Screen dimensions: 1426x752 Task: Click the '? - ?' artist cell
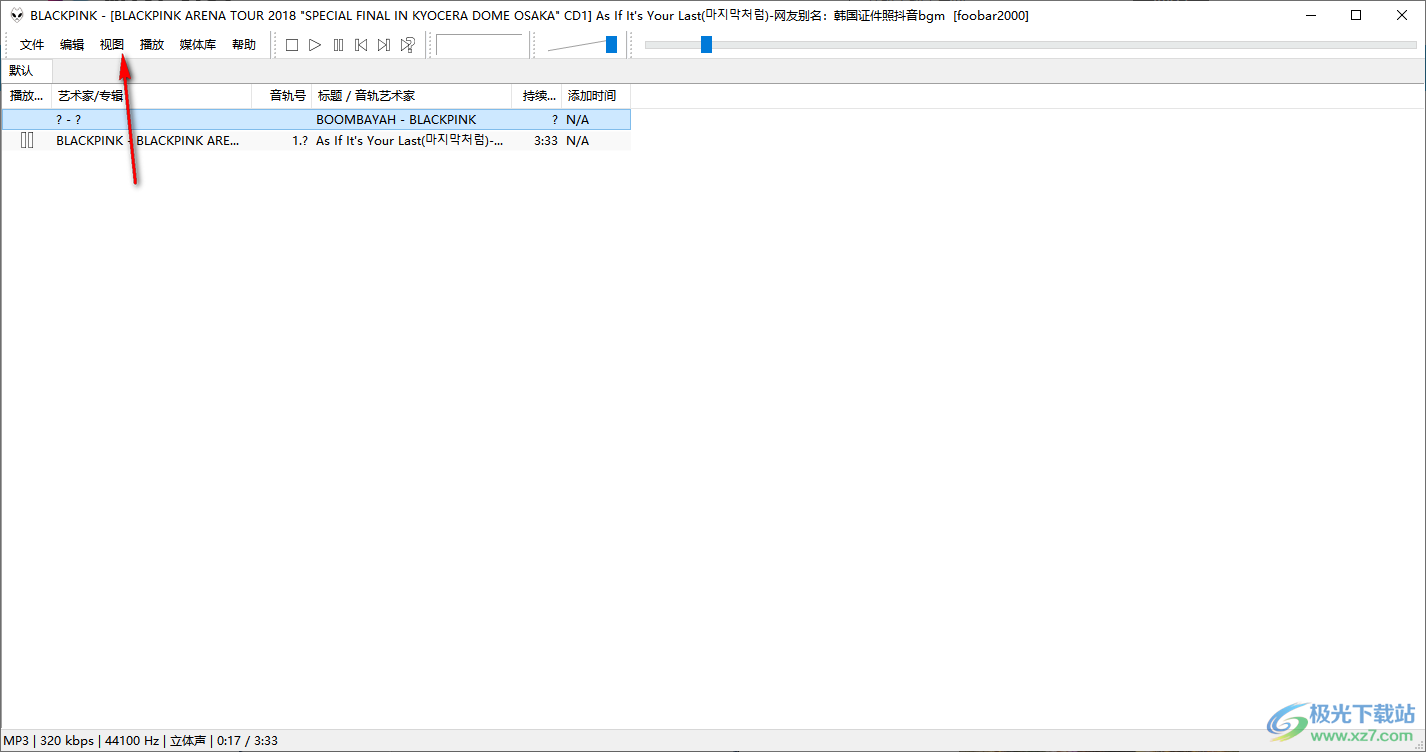pos(69,119)
